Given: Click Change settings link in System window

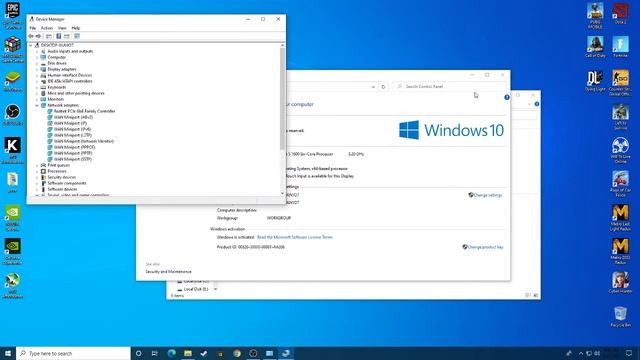Looking at the screenshot, I should coord(488,195).
